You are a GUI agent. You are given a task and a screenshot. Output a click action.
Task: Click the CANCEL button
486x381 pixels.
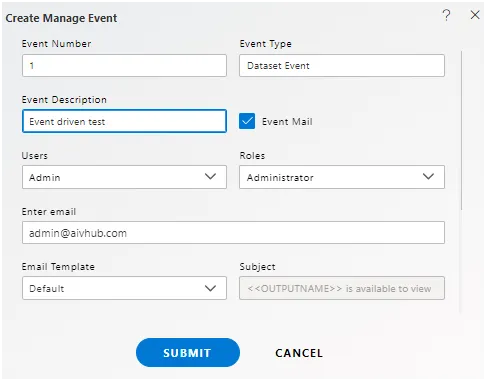coord(299,353)
